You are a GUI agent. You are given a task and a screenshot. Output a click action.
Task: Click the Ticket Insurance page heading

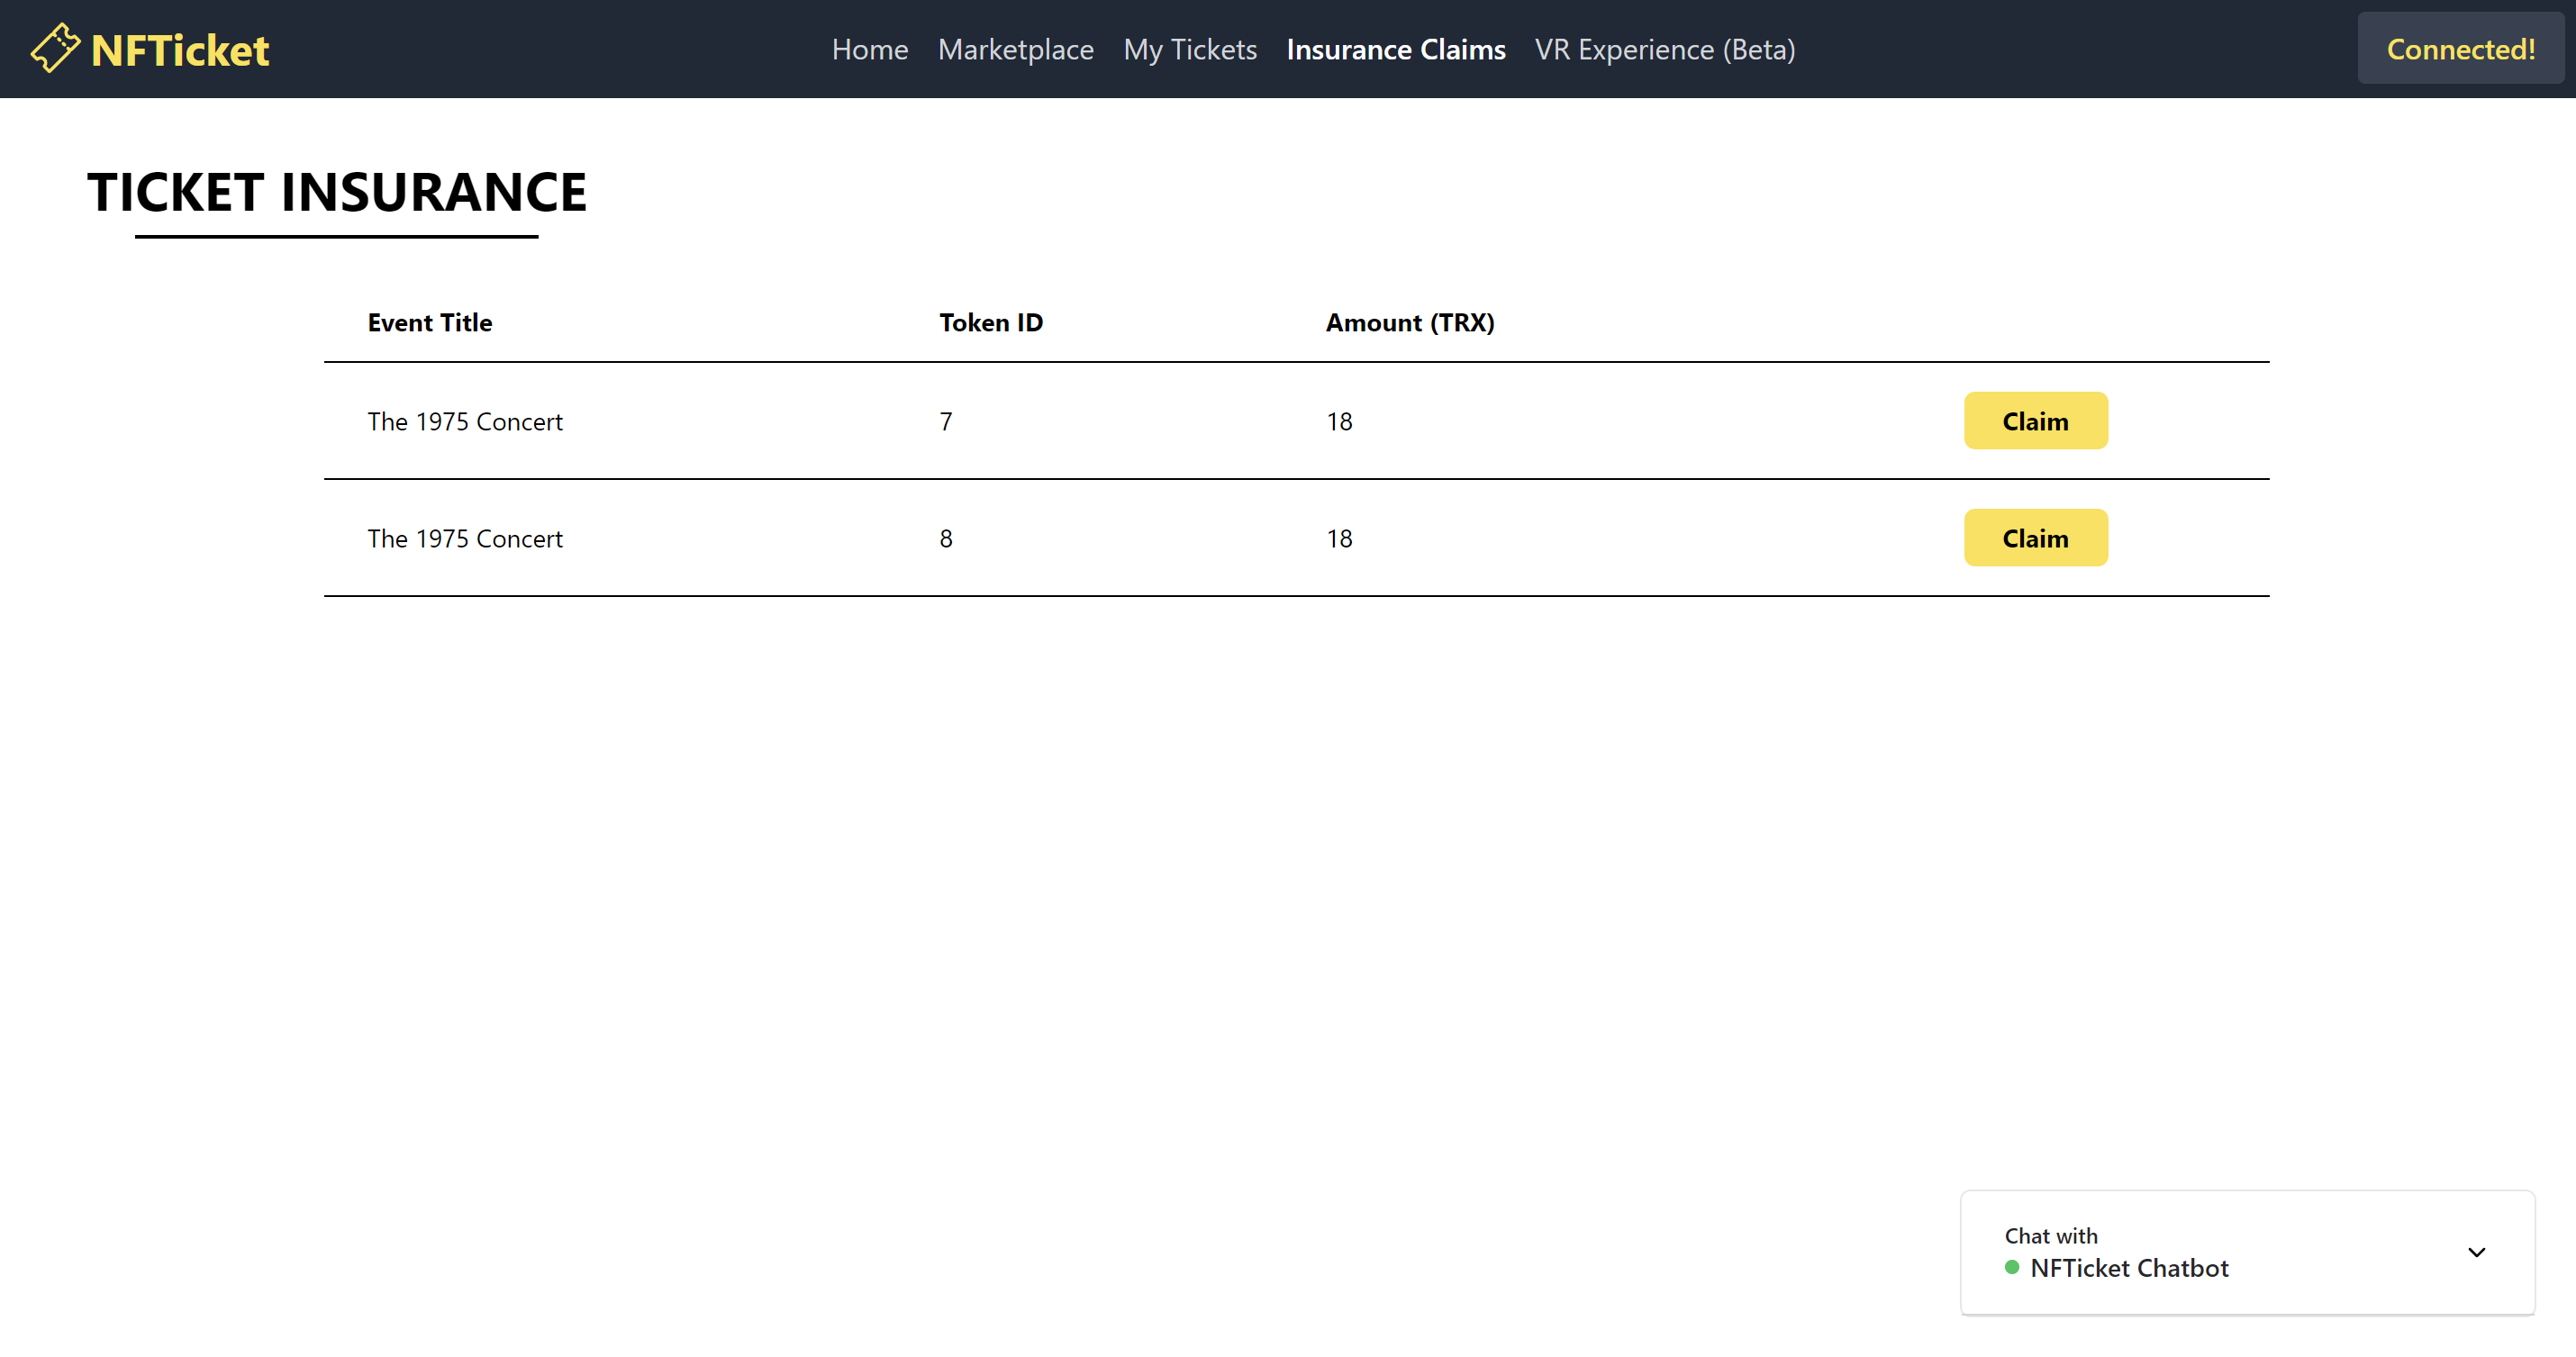(336, 192)
